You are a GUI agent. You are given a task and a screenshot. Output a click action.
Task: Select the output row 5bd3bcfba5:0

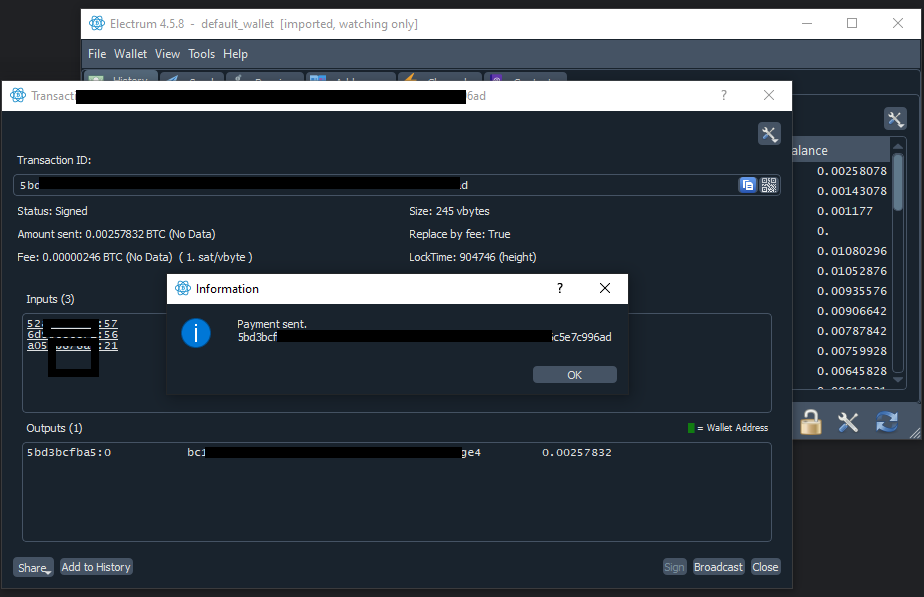coord(69,453)
